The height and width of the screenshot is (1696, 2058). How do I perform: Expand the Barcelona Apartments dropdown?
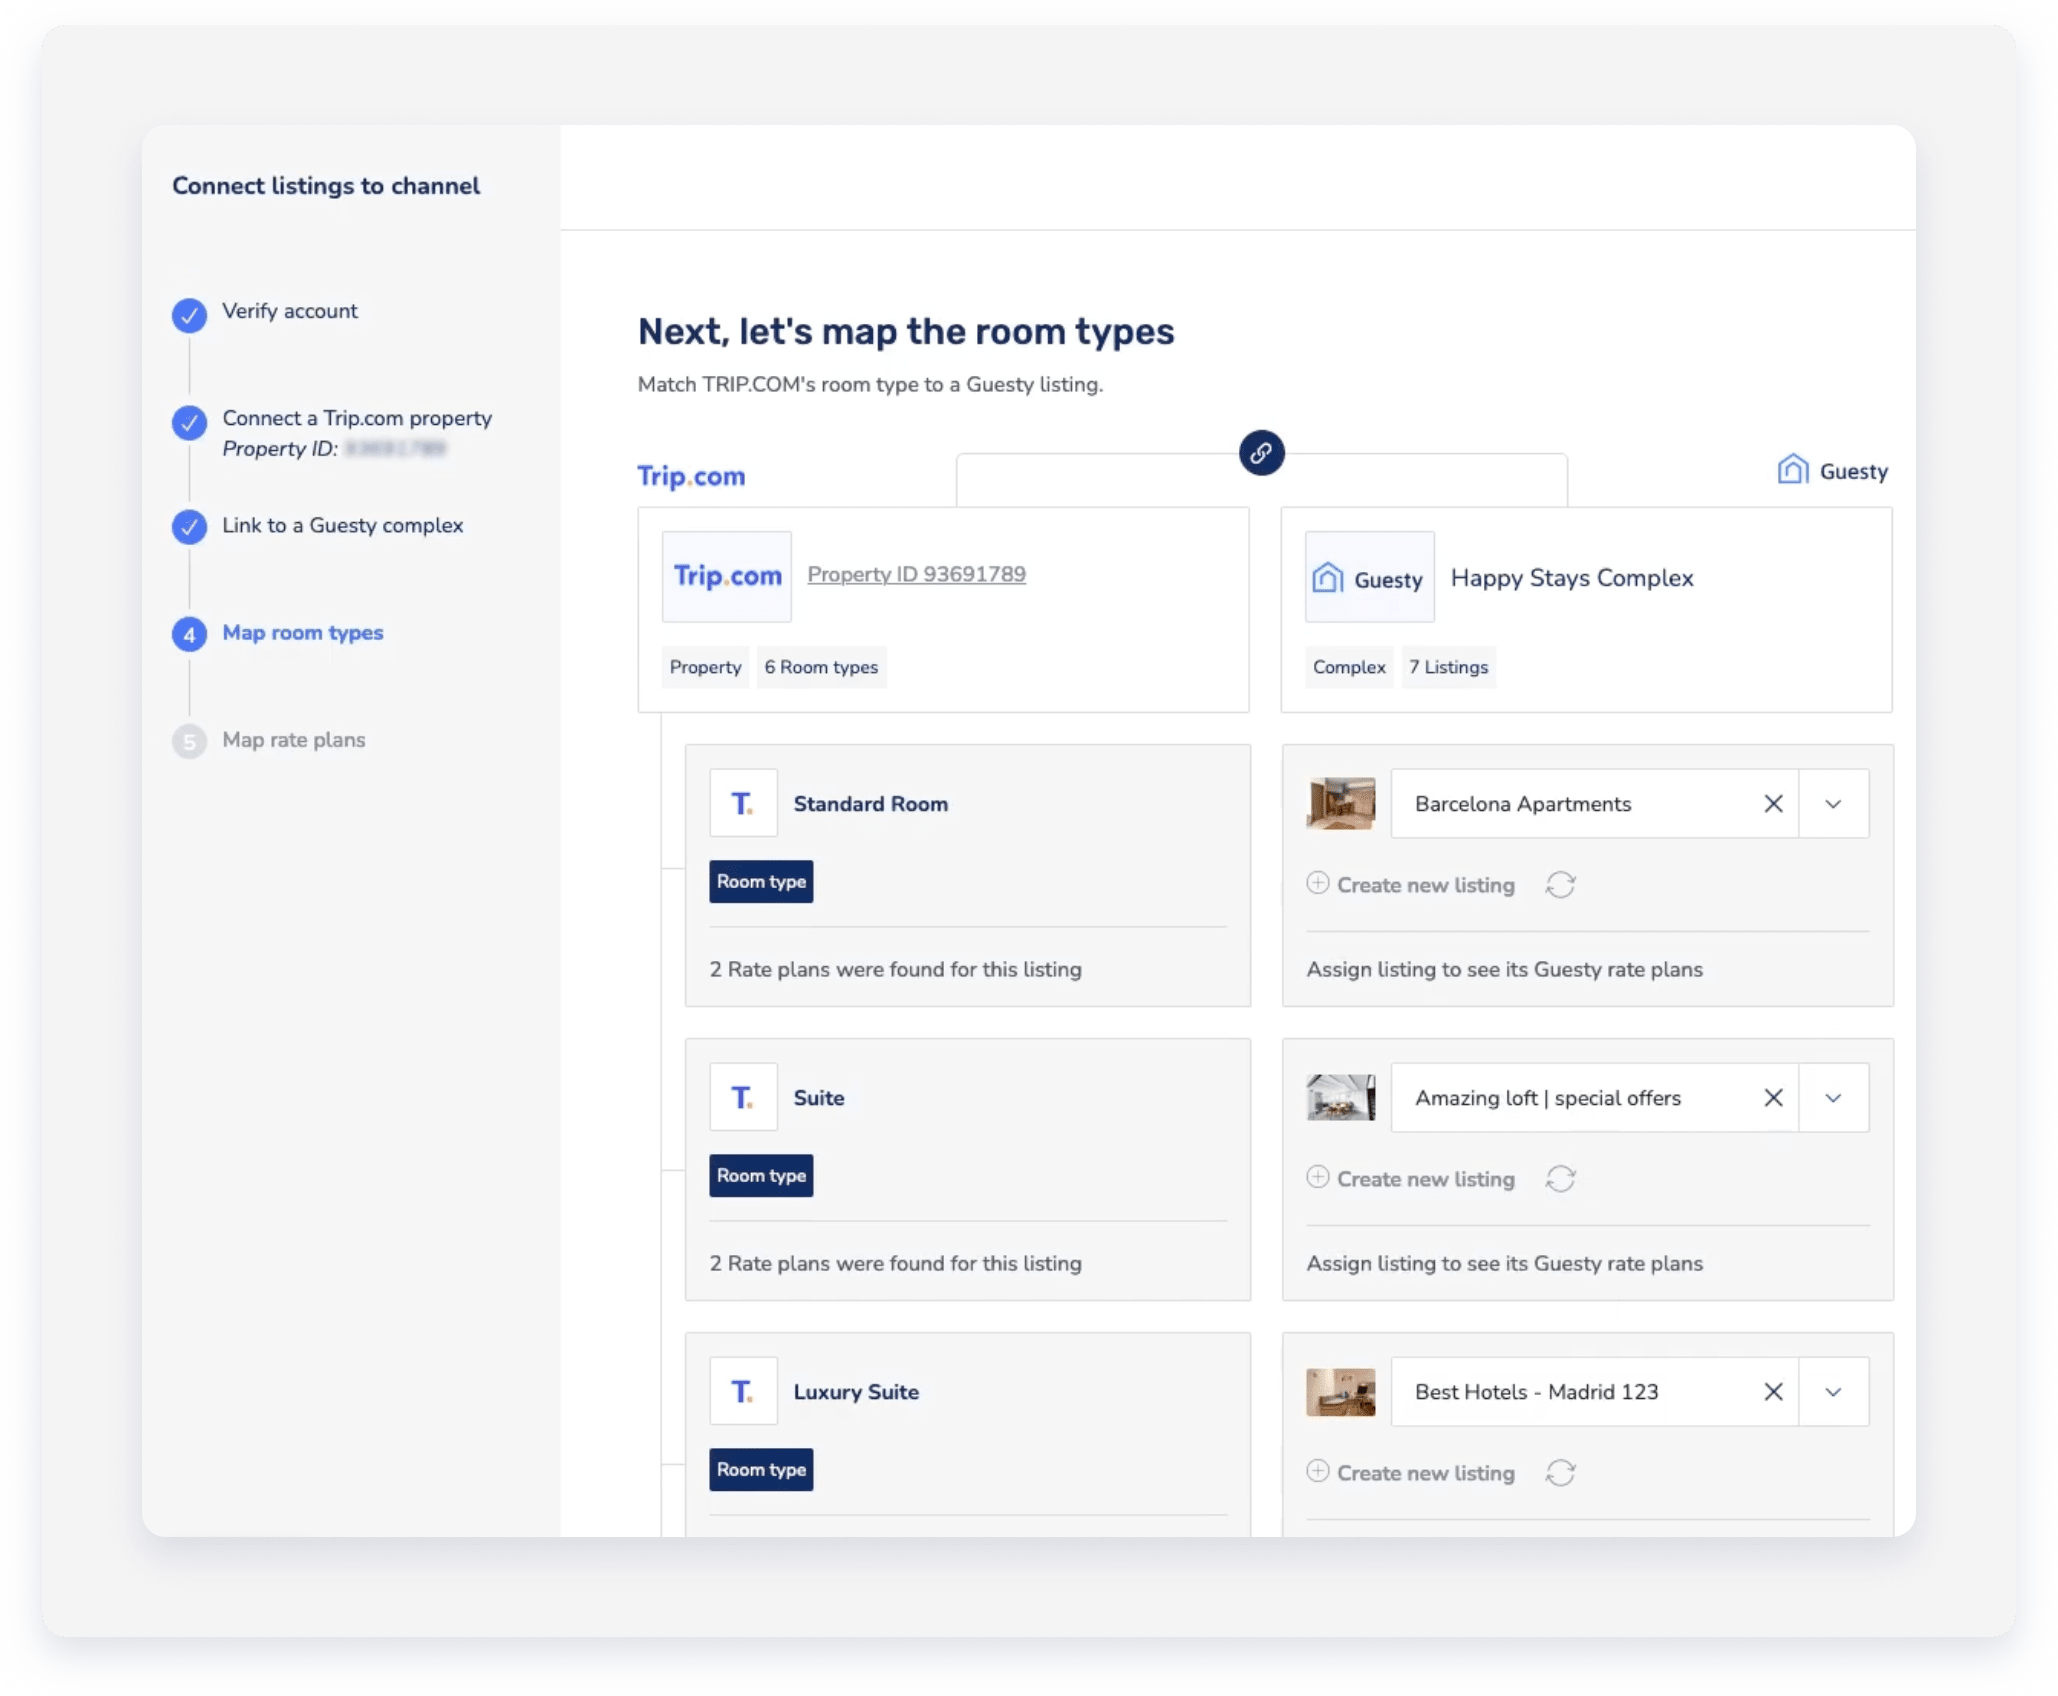click(x=1833, y=804)
